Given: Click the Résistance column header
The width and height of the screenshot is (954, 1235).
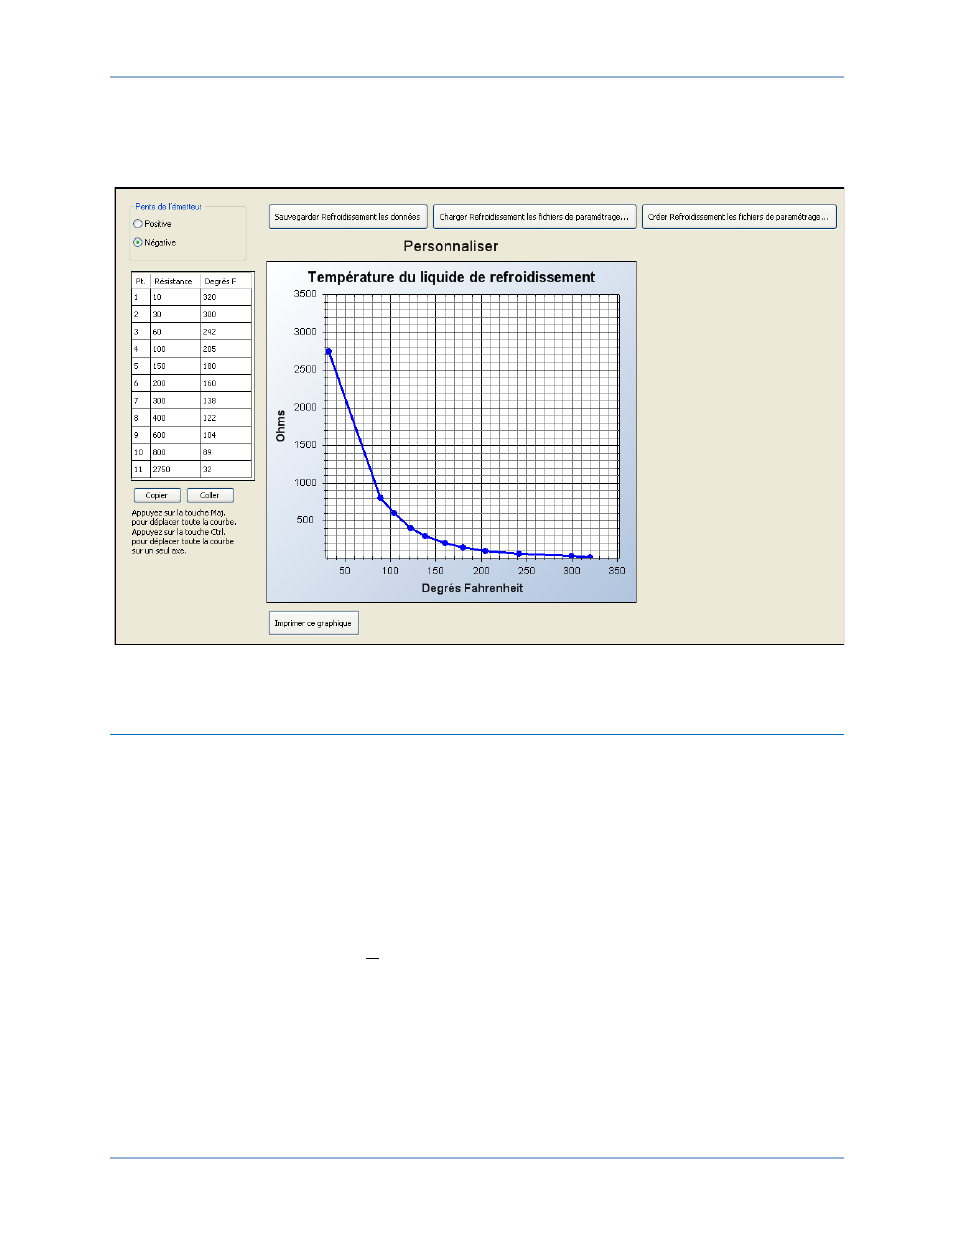Looking at the screenshot, I should tap(174, 281).
